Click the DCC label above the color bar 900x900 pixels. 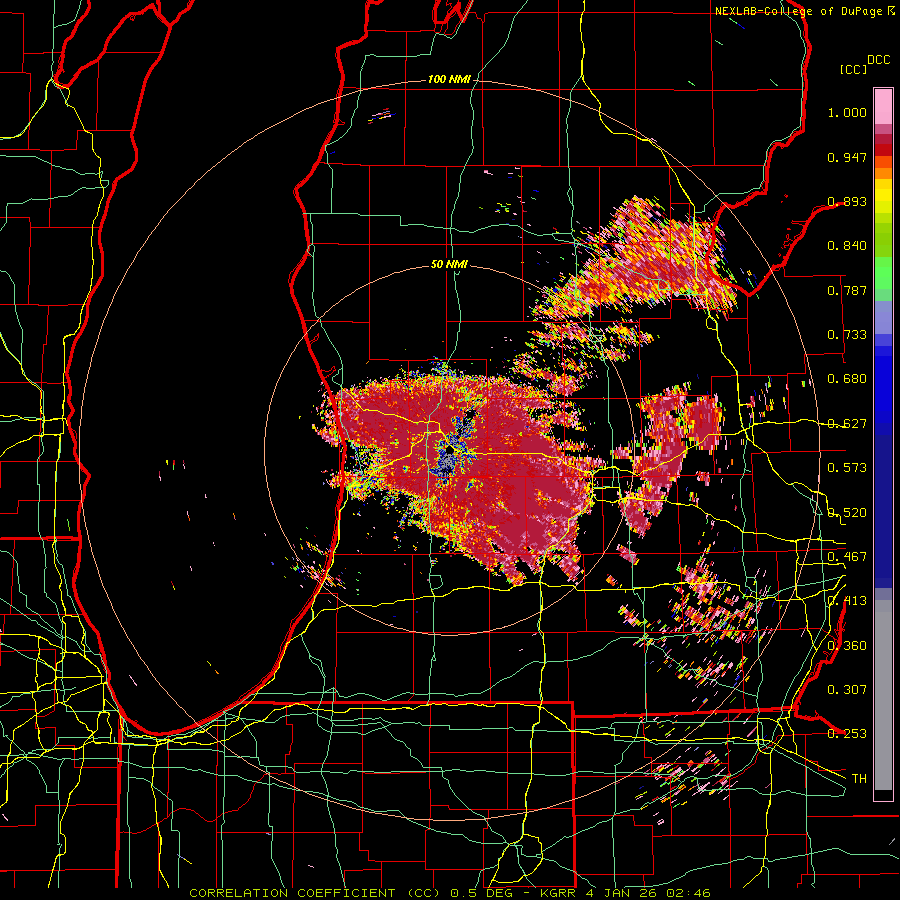click(878, 60)
